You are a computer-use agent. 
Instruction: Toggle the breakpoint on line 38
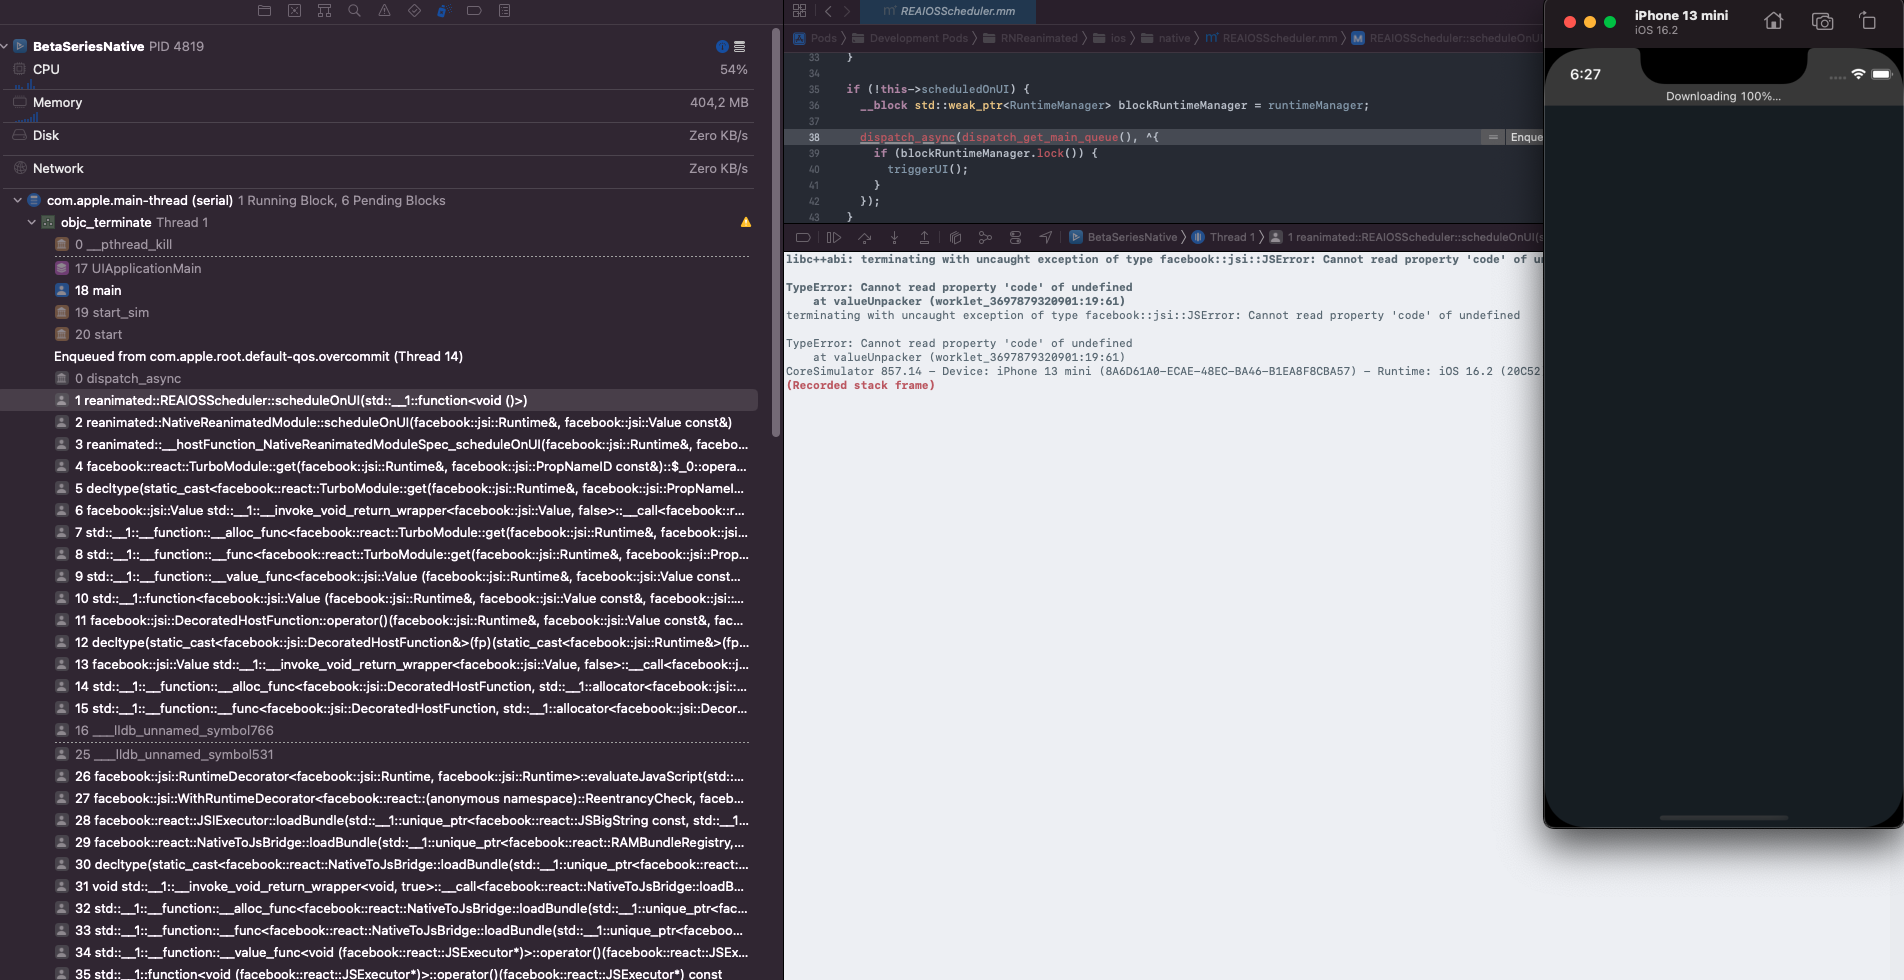point(813,137)
